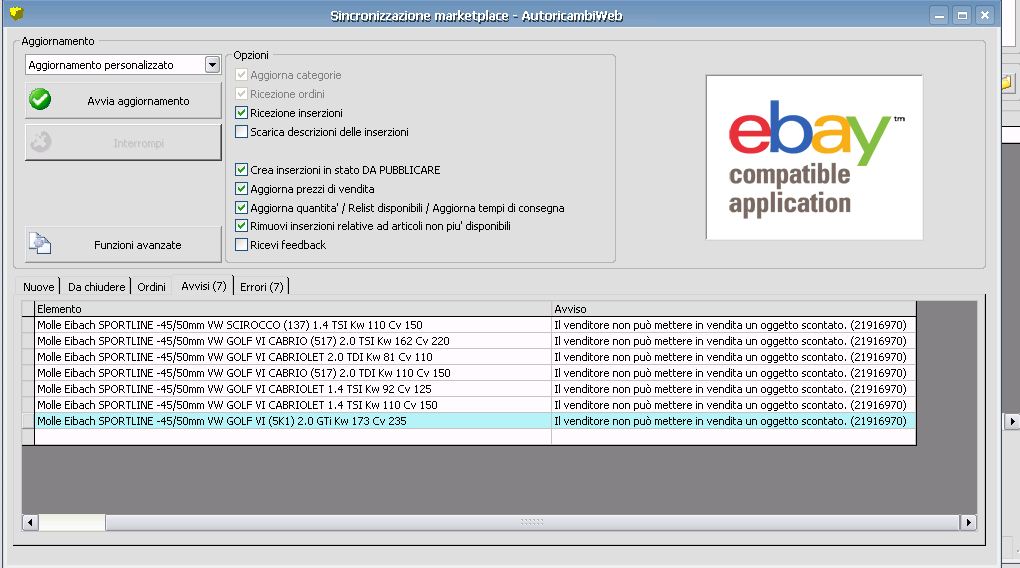Image resolution: width=1020 pixels, height=568 pixels.
Task: Switch to the Da chiudere tab
Action: [96, 287]
